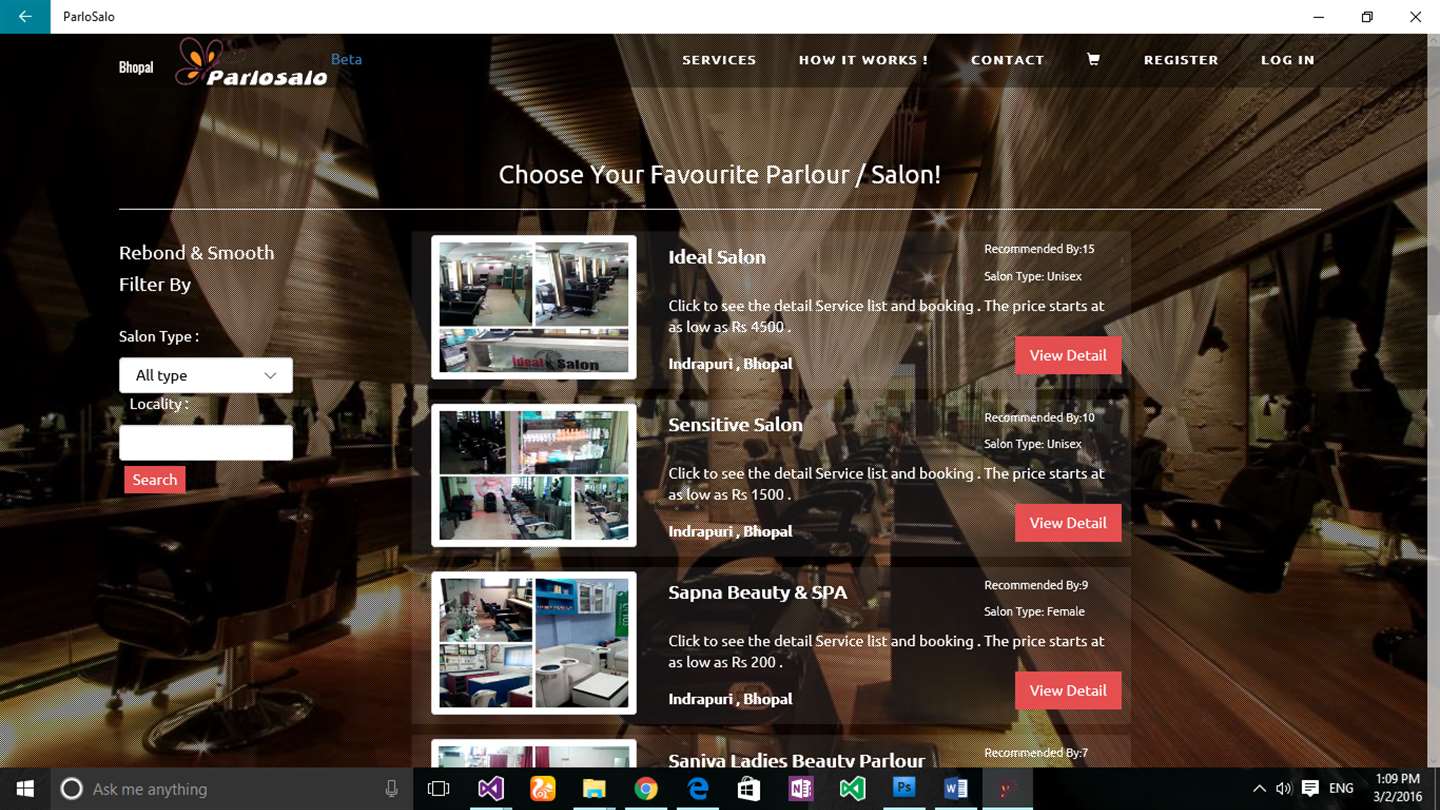View Detail for Sapna Beauty & SPA

click(x=1068, y=690)
